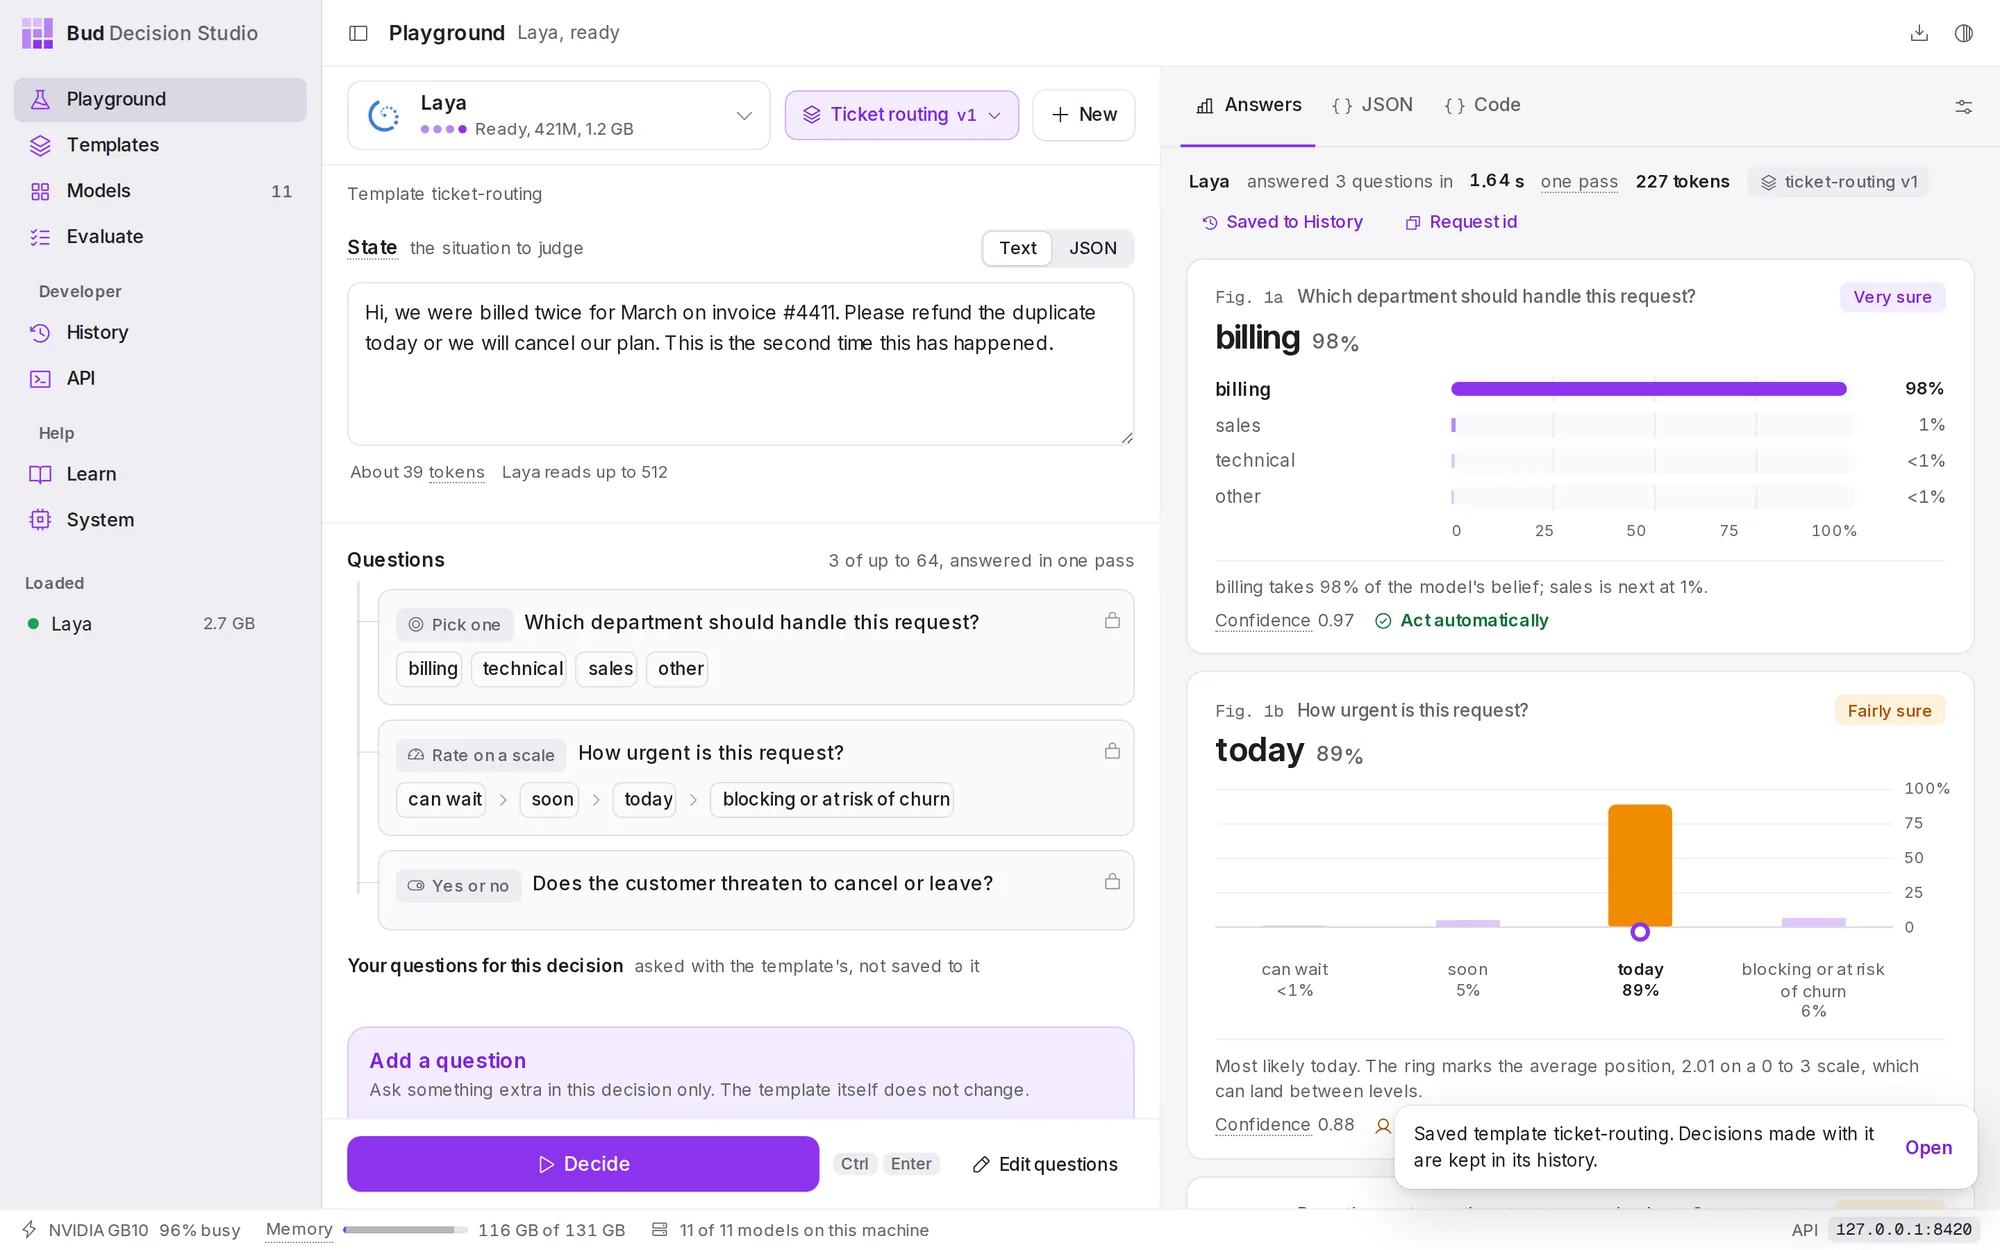Copy the Request id link
Viewport: 2000px width, 1250px height.
[1461, 222]
